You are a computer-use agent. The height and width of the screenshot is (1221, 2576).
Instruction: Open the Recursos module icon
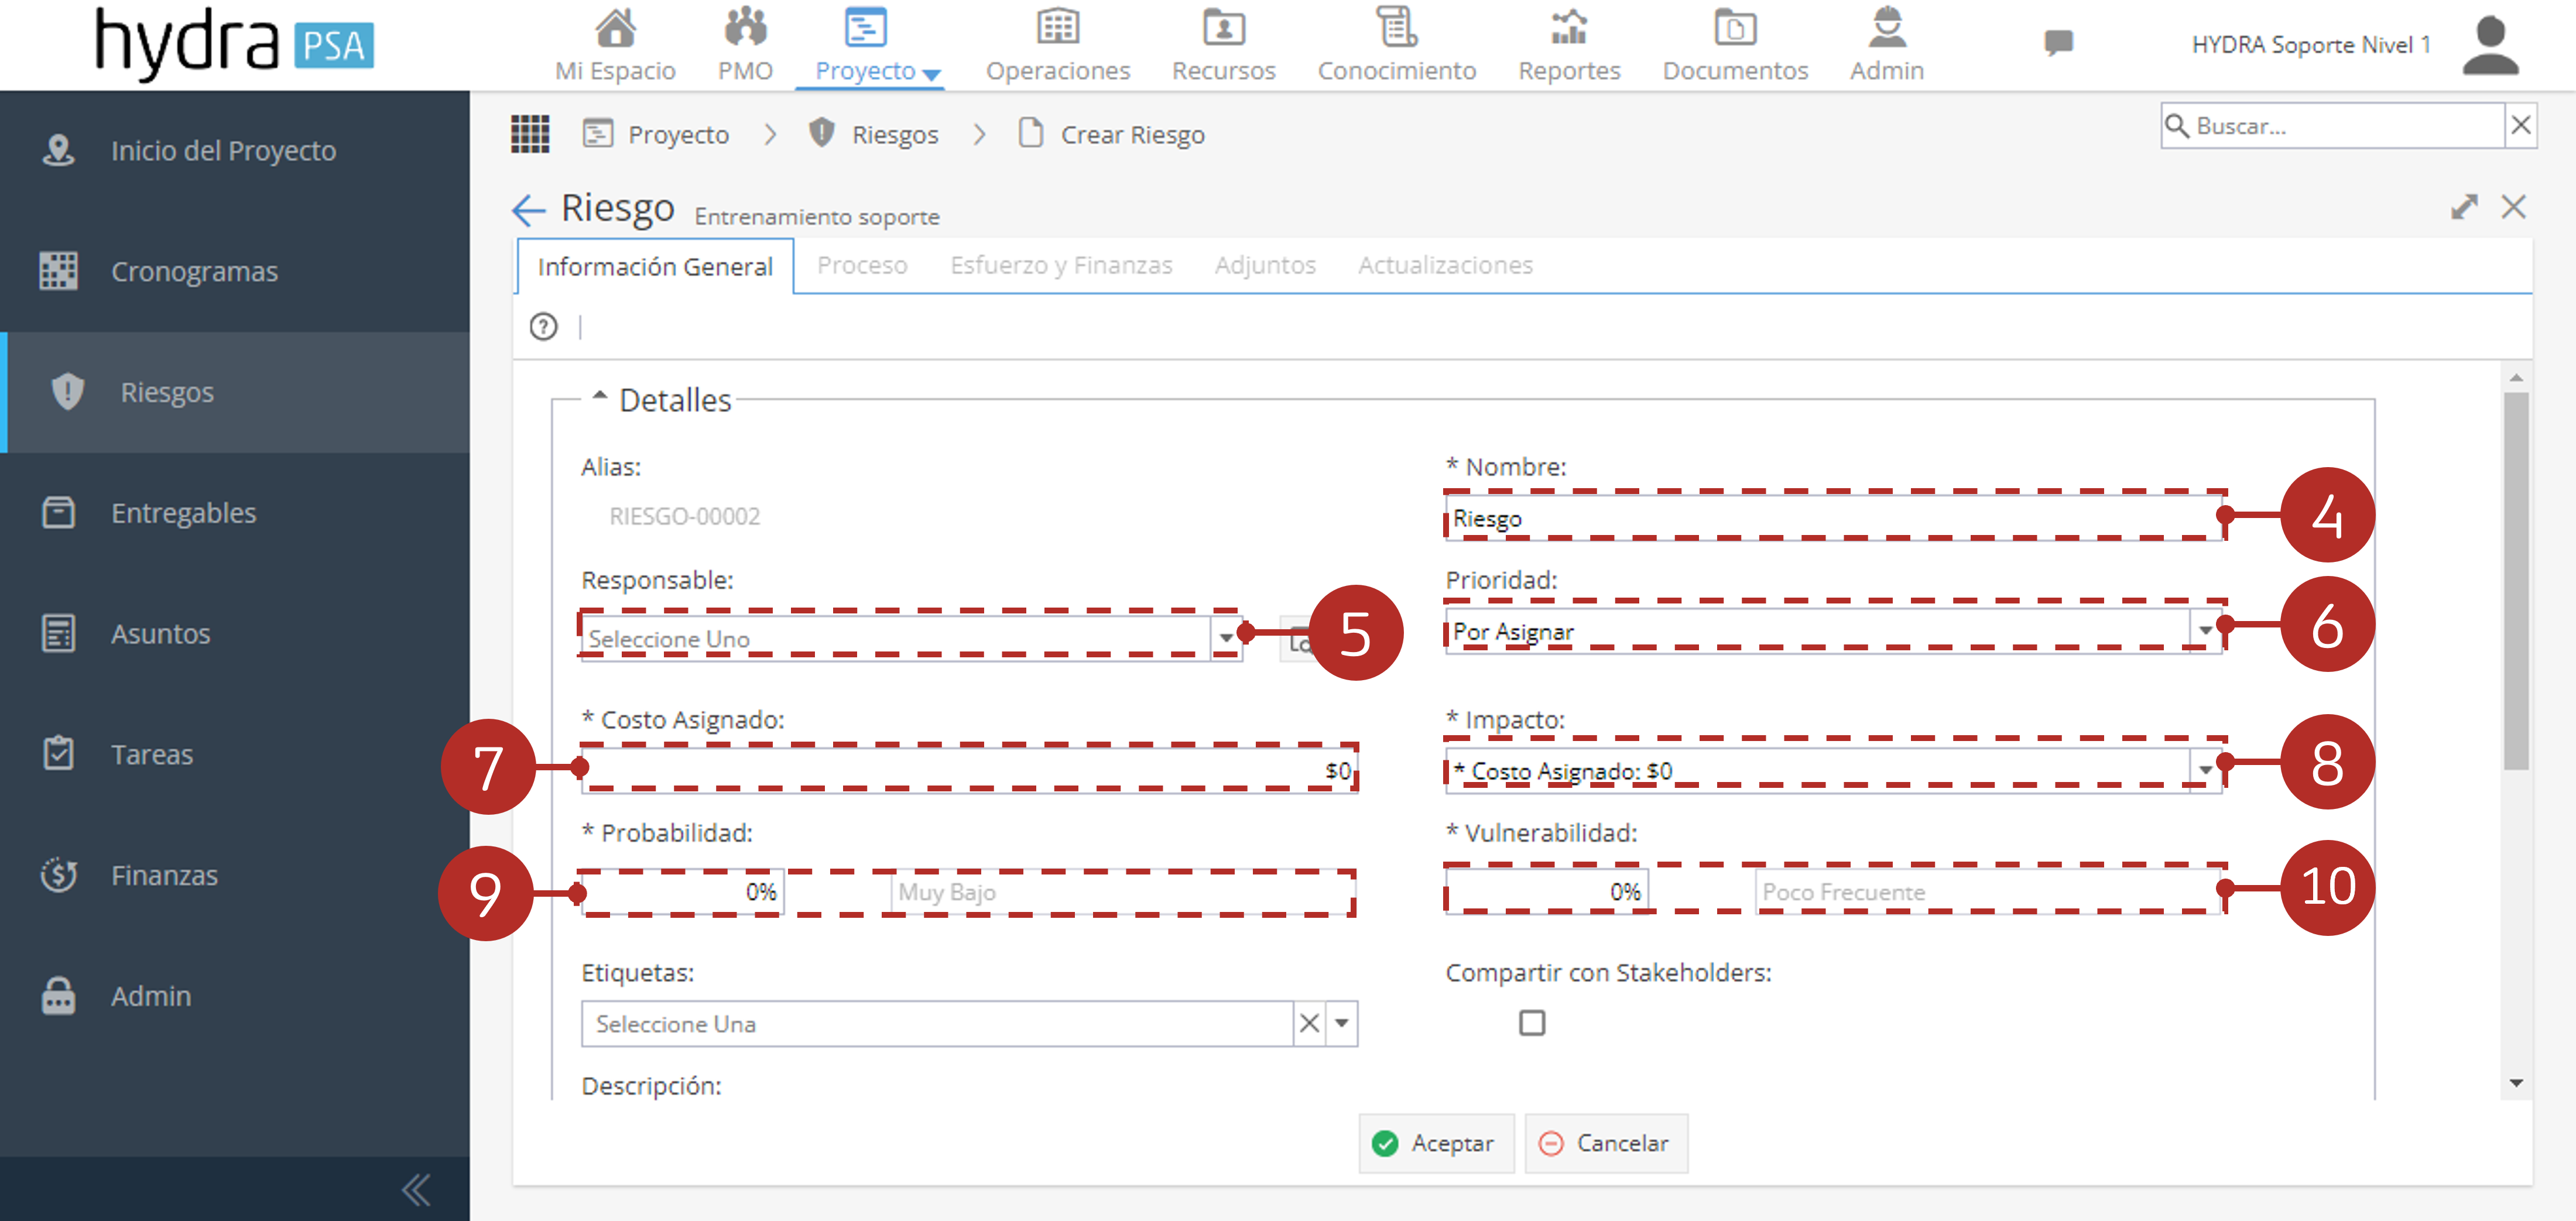click(1223, 27)
